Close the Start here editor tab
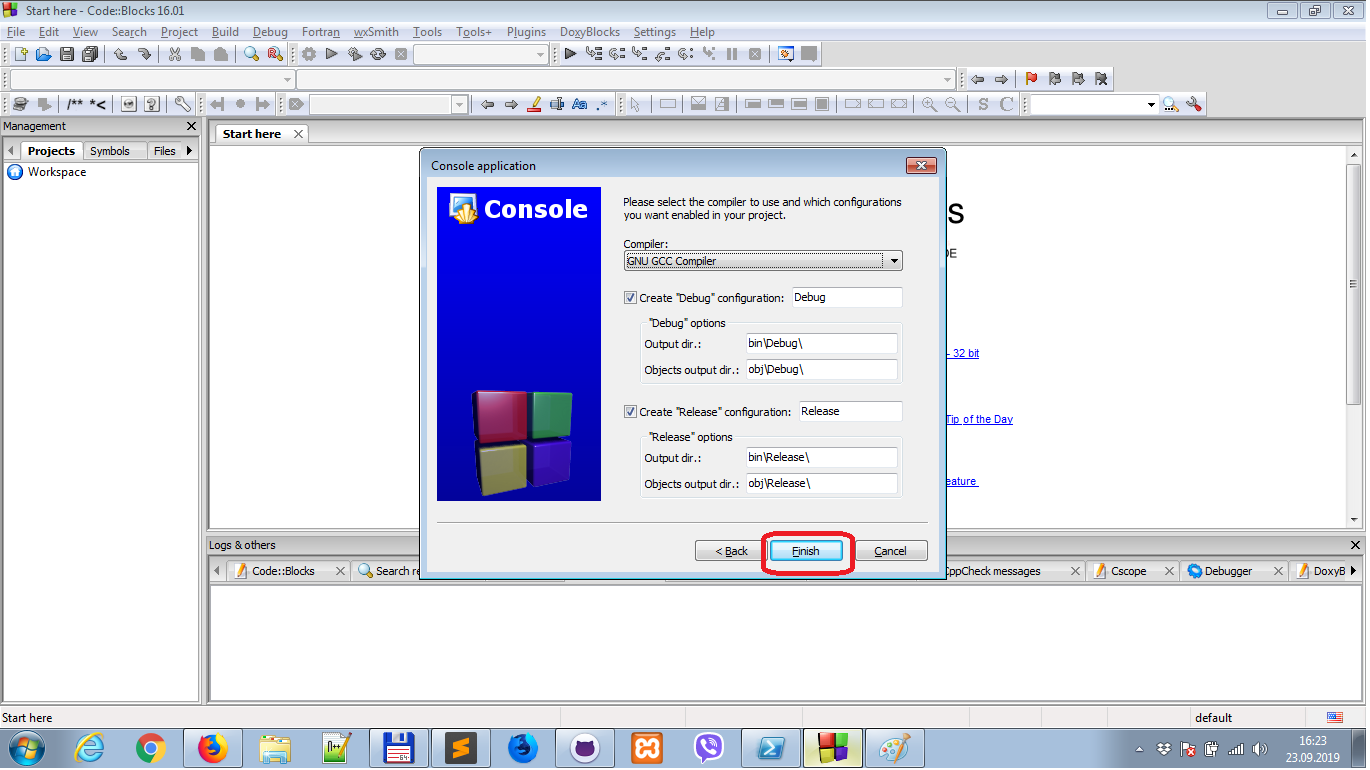This screenshot has height=770, width=1370. (x=298, y=134)
